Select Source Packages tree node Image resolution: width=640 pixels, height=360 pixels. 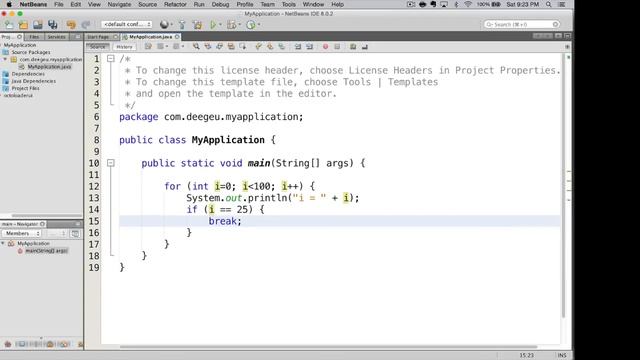tap(31, 52)
